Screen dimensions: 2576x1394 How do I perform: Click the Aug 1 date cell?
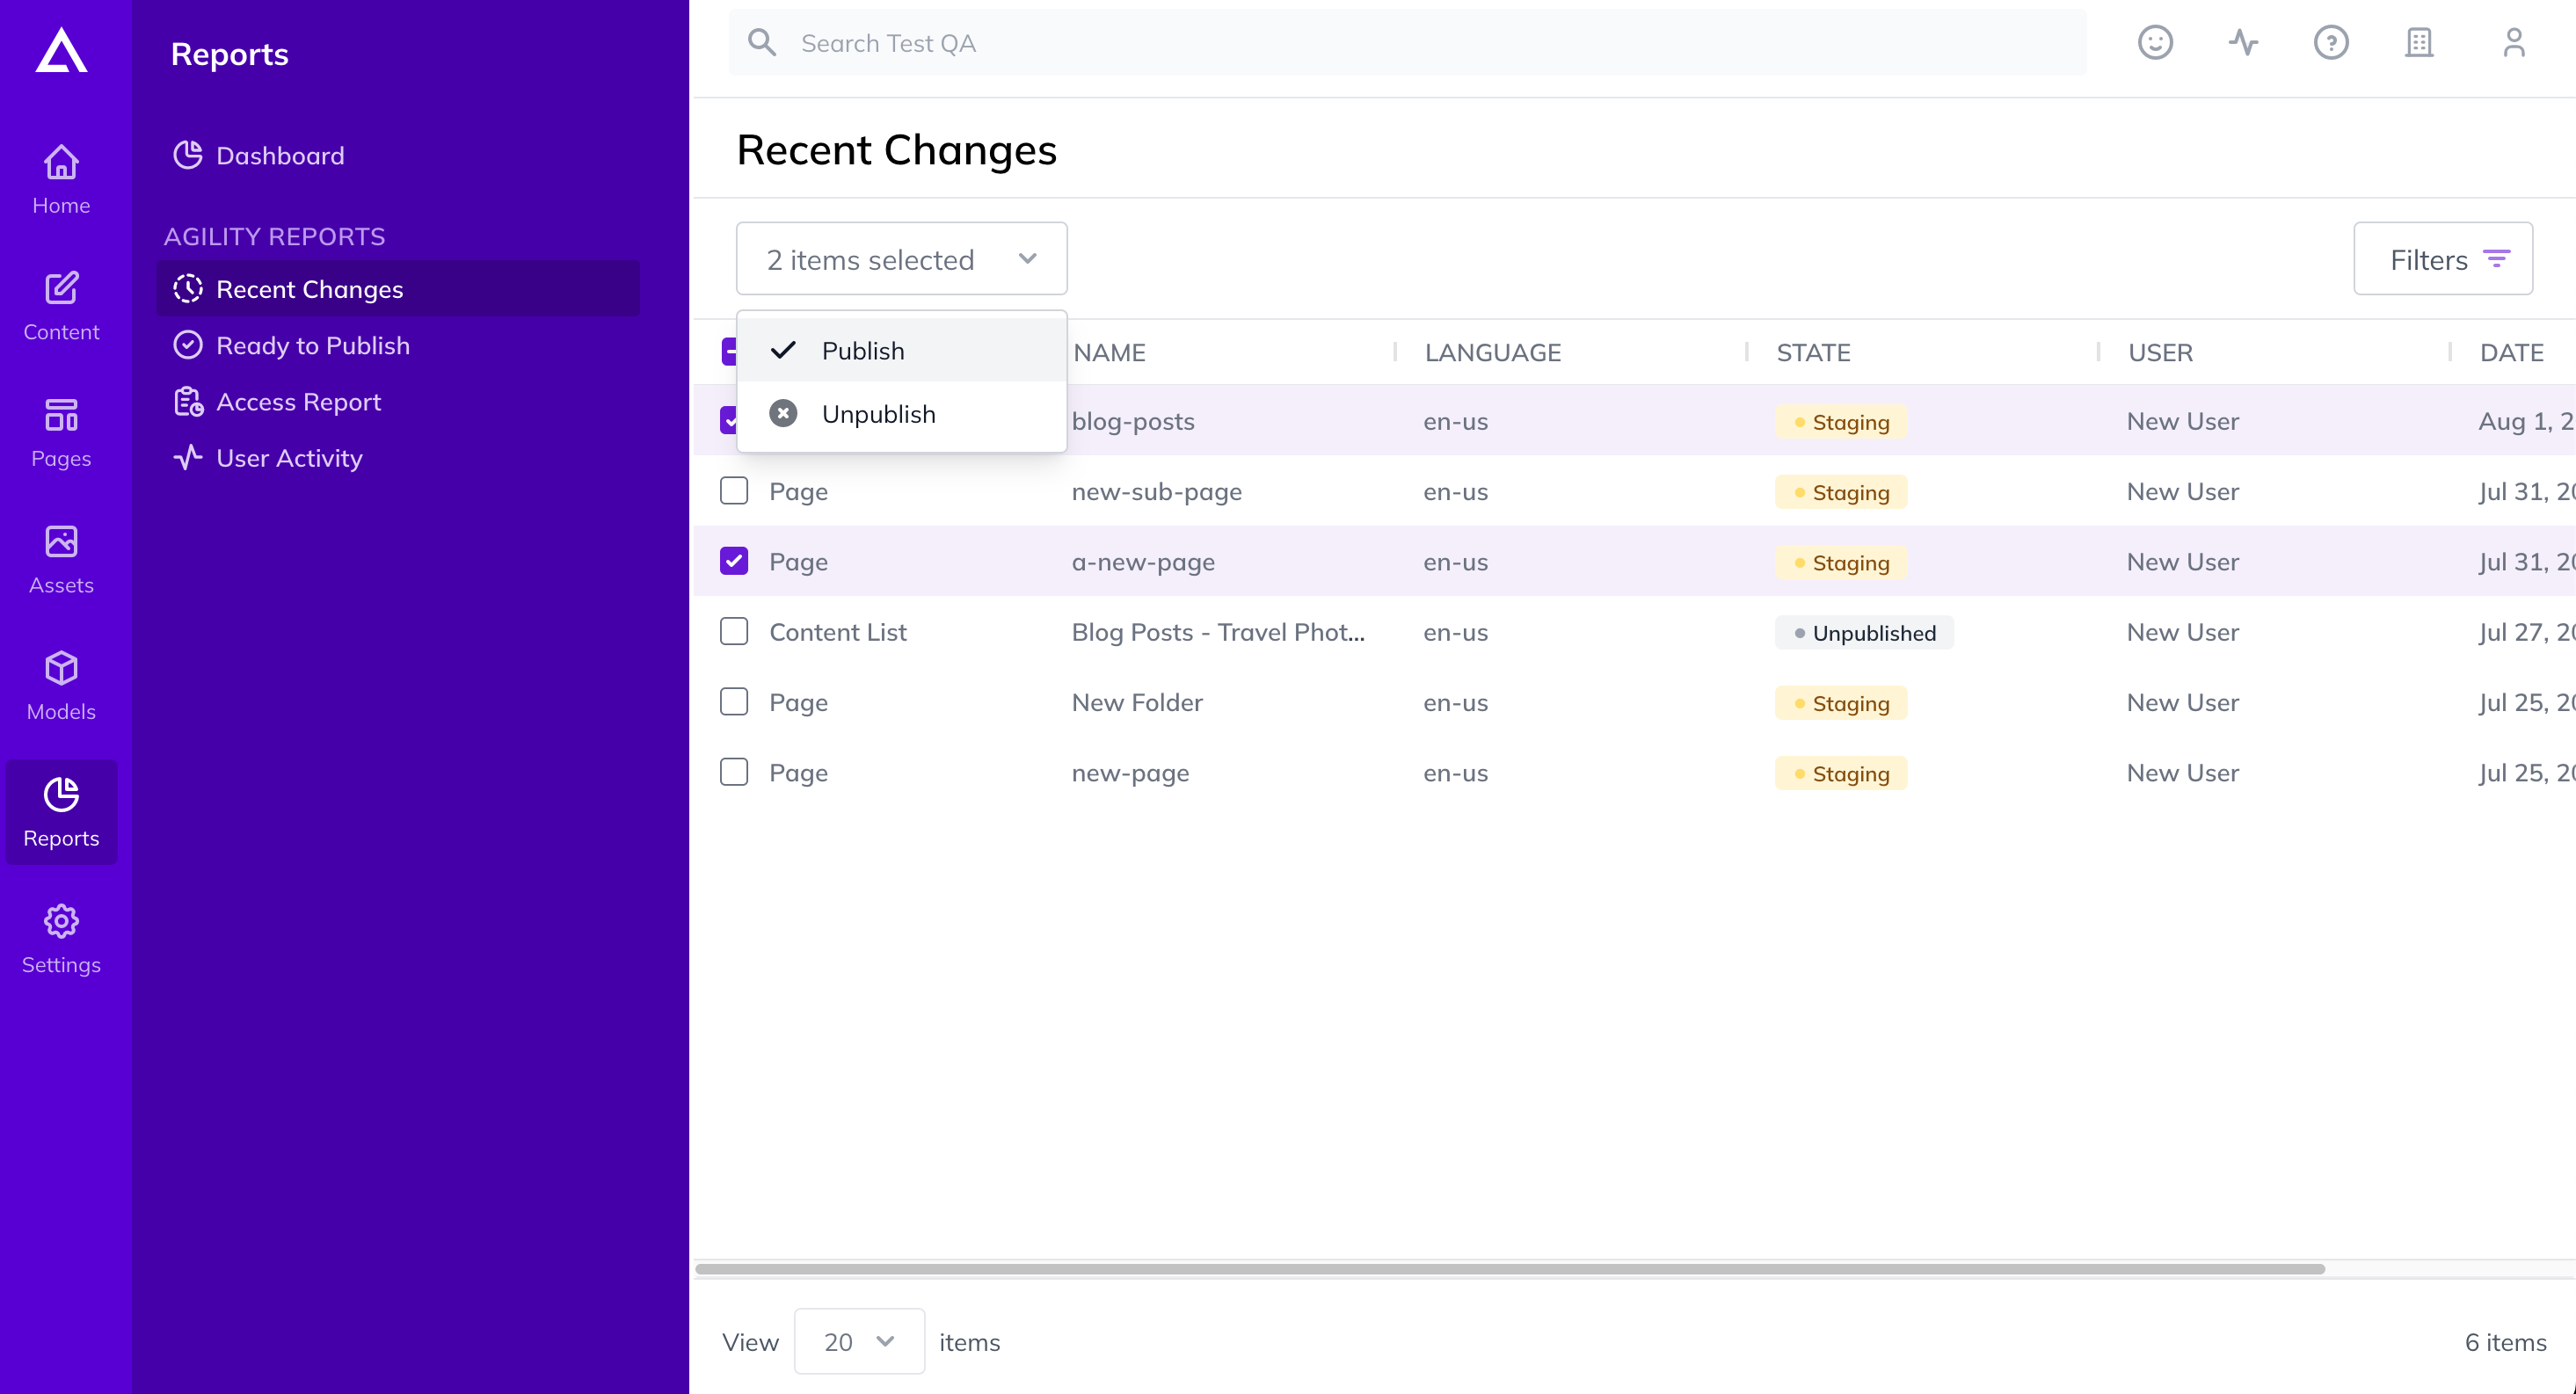tap(2526, 421)
